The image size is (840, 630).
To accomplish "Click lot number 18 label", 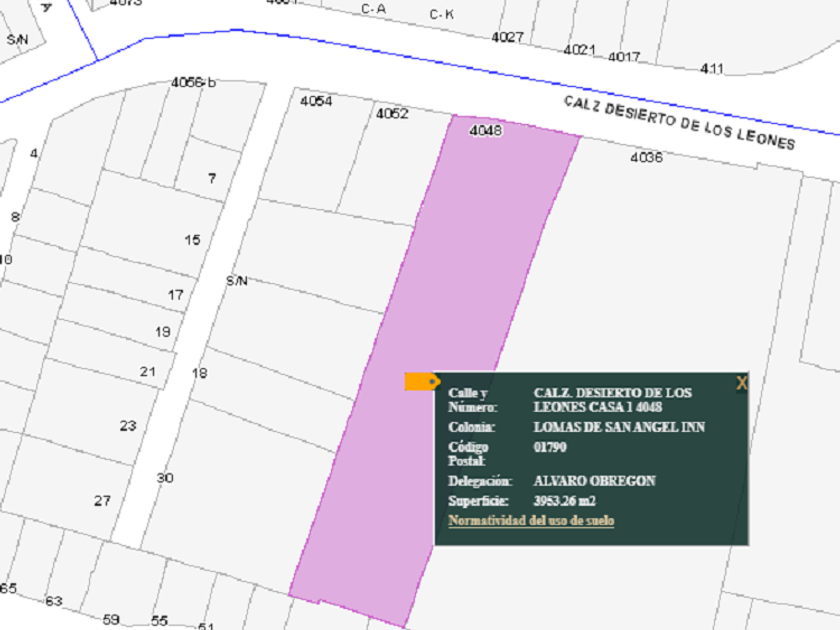I will [199, 373].
